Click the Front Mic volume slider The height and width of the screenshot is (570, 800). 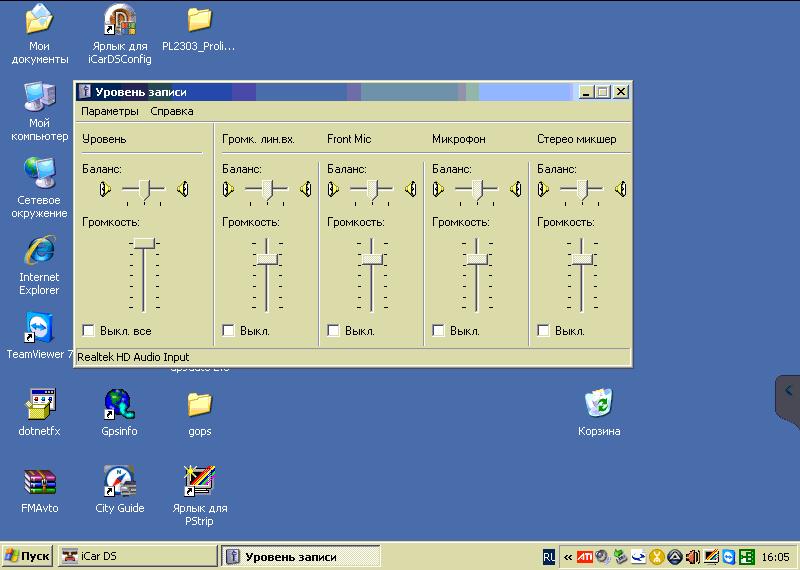click(372, 259)
